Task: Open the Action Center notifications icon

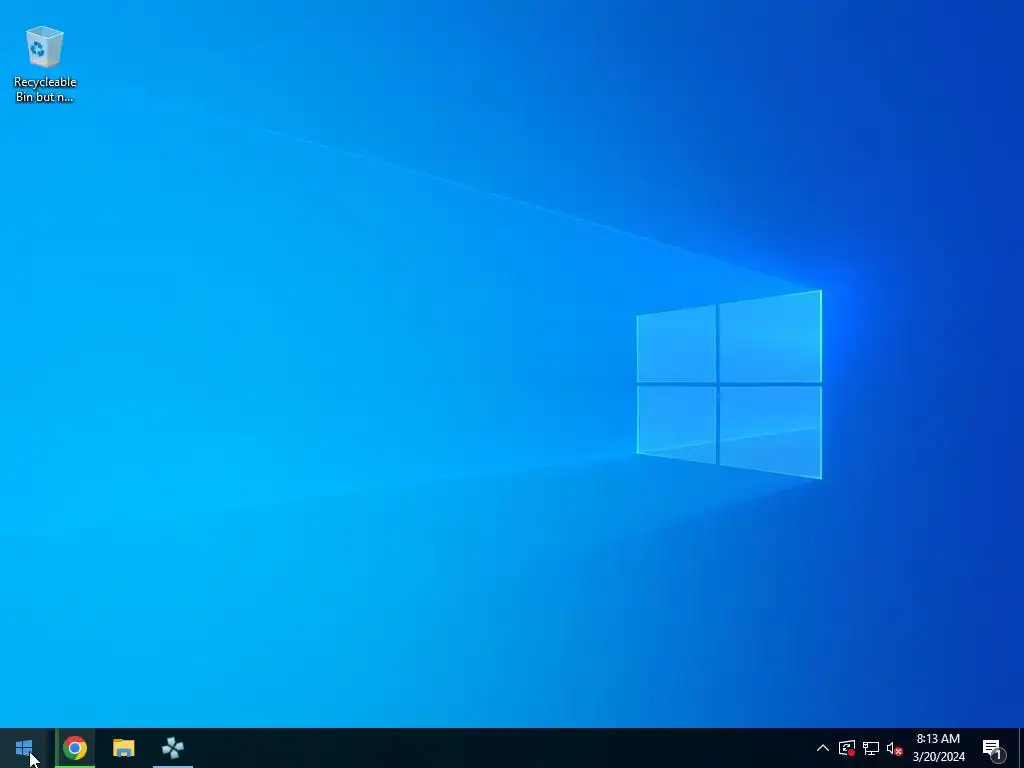Action: click(x=993, y=748)
